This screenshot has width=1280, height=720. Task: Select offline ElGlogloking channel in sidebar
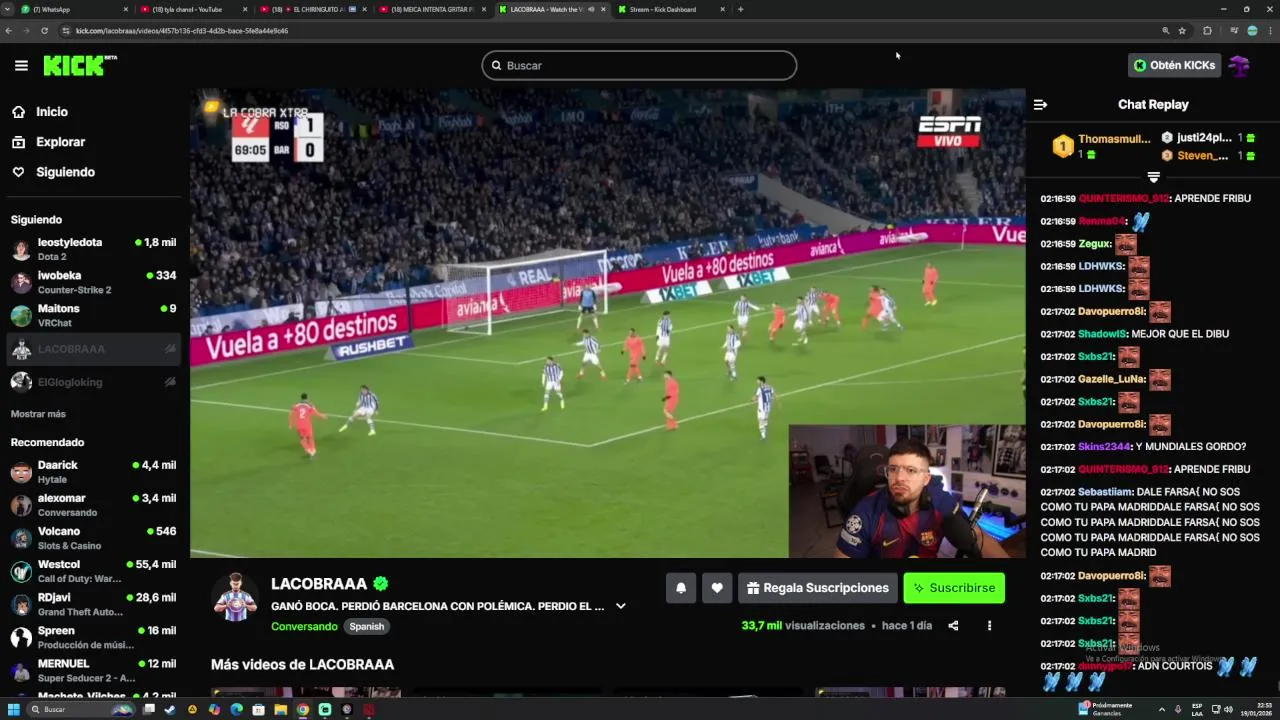tap(93, 382)
